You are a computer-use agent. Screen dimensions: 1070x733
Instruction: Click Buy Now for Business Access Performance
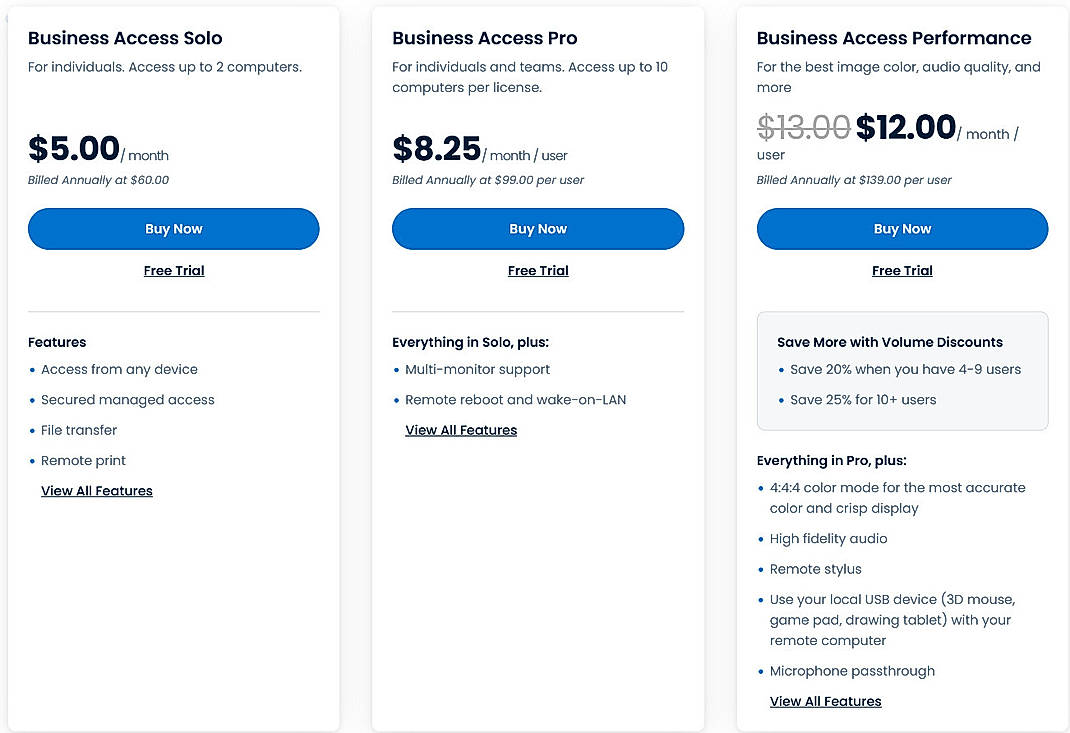coord(902,229)
